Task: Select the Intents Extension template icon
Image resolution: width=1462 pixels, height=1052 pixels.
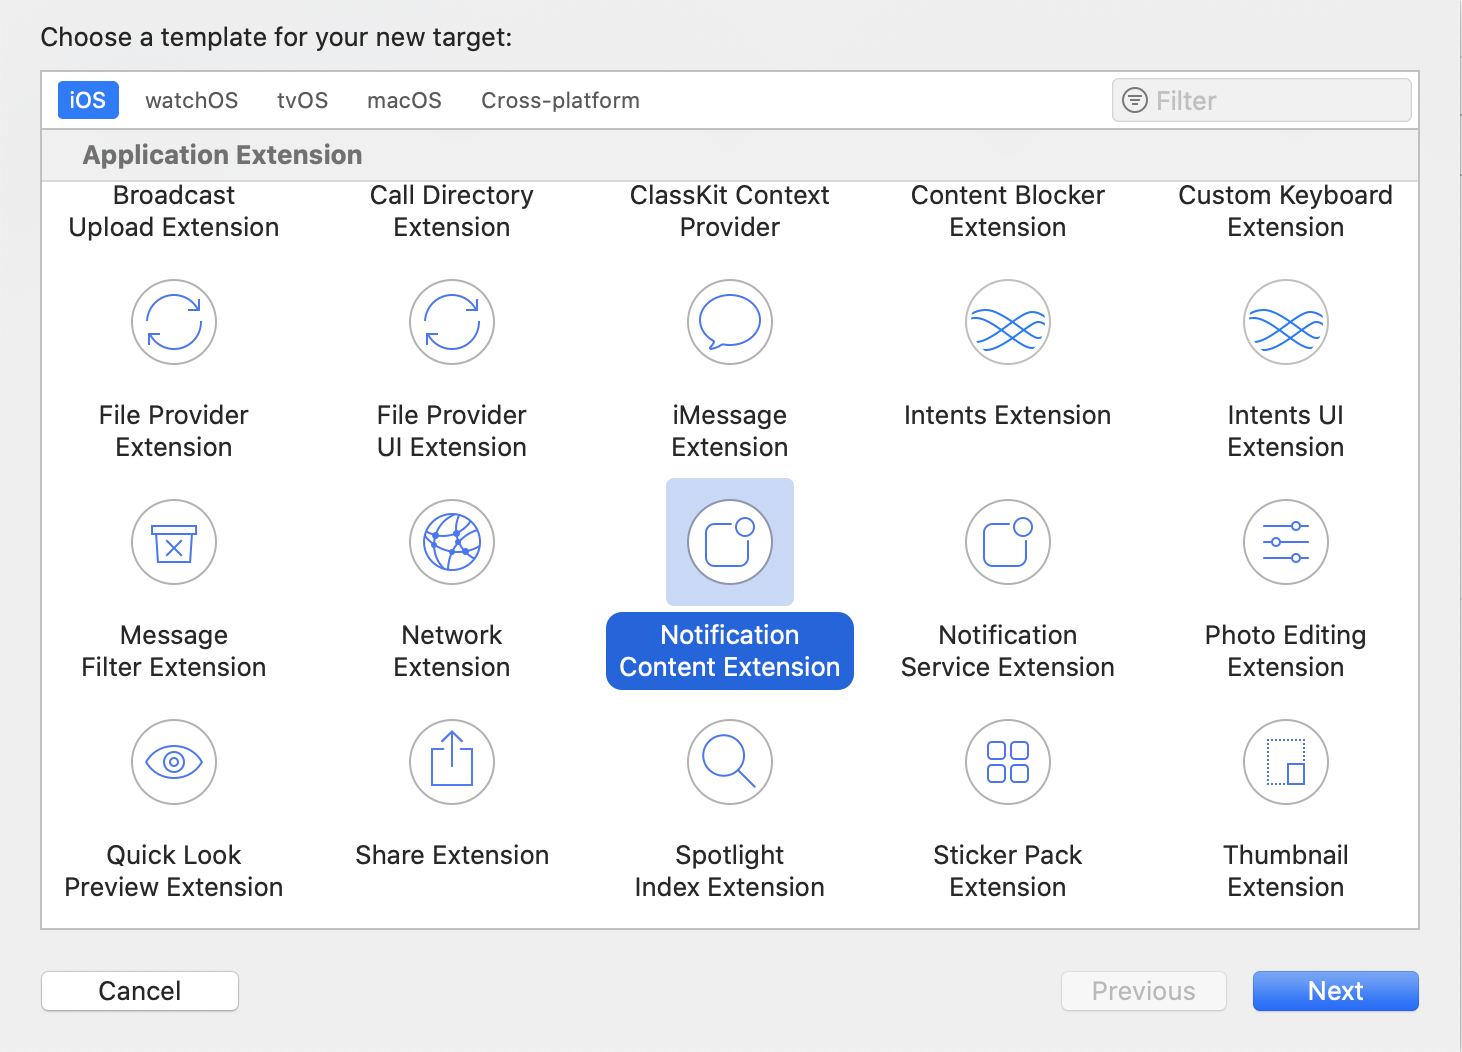Action: pyautogui.click(x=1008, y=322)
